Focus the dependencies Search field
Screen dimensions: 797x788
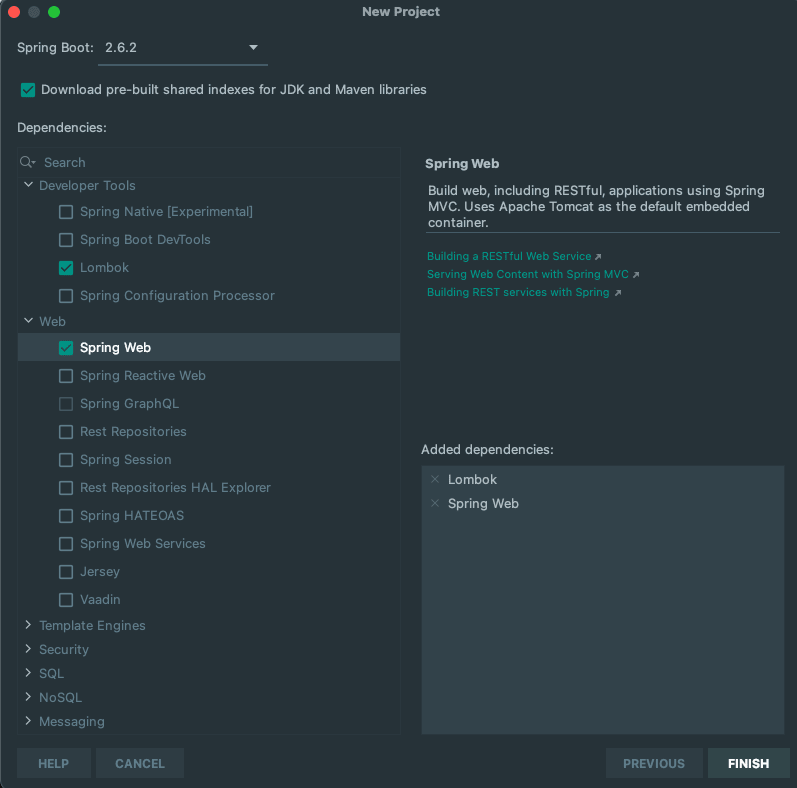(x=209, y=163)
